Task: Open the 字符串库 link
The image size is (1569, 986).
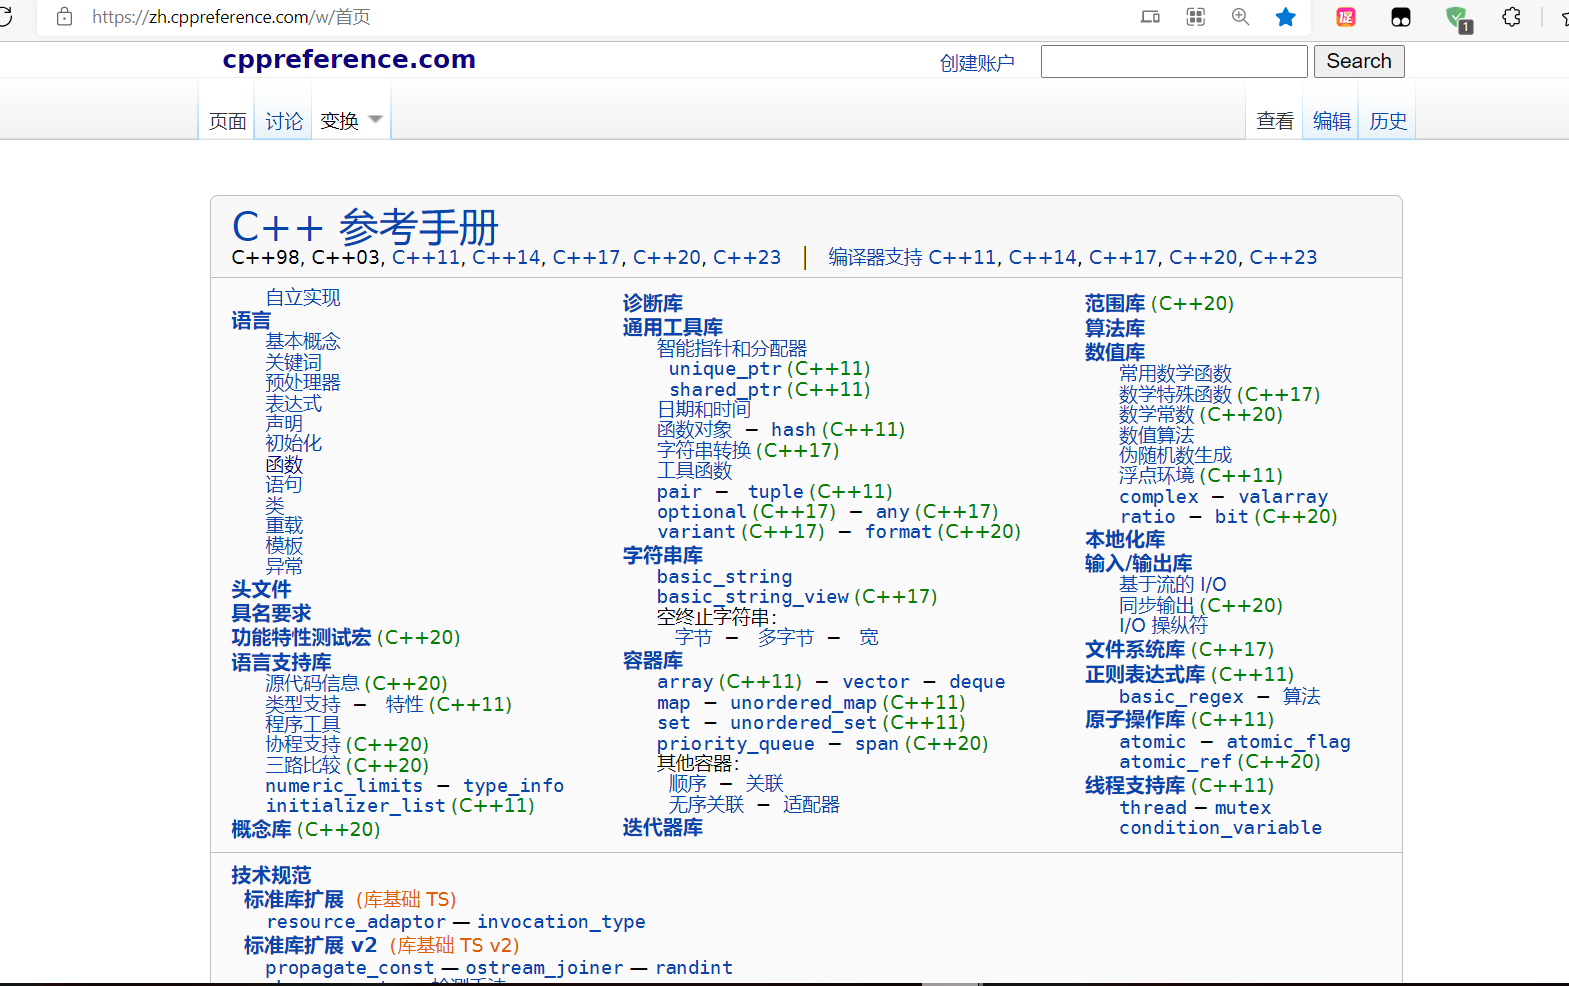Action: [663, 555]
